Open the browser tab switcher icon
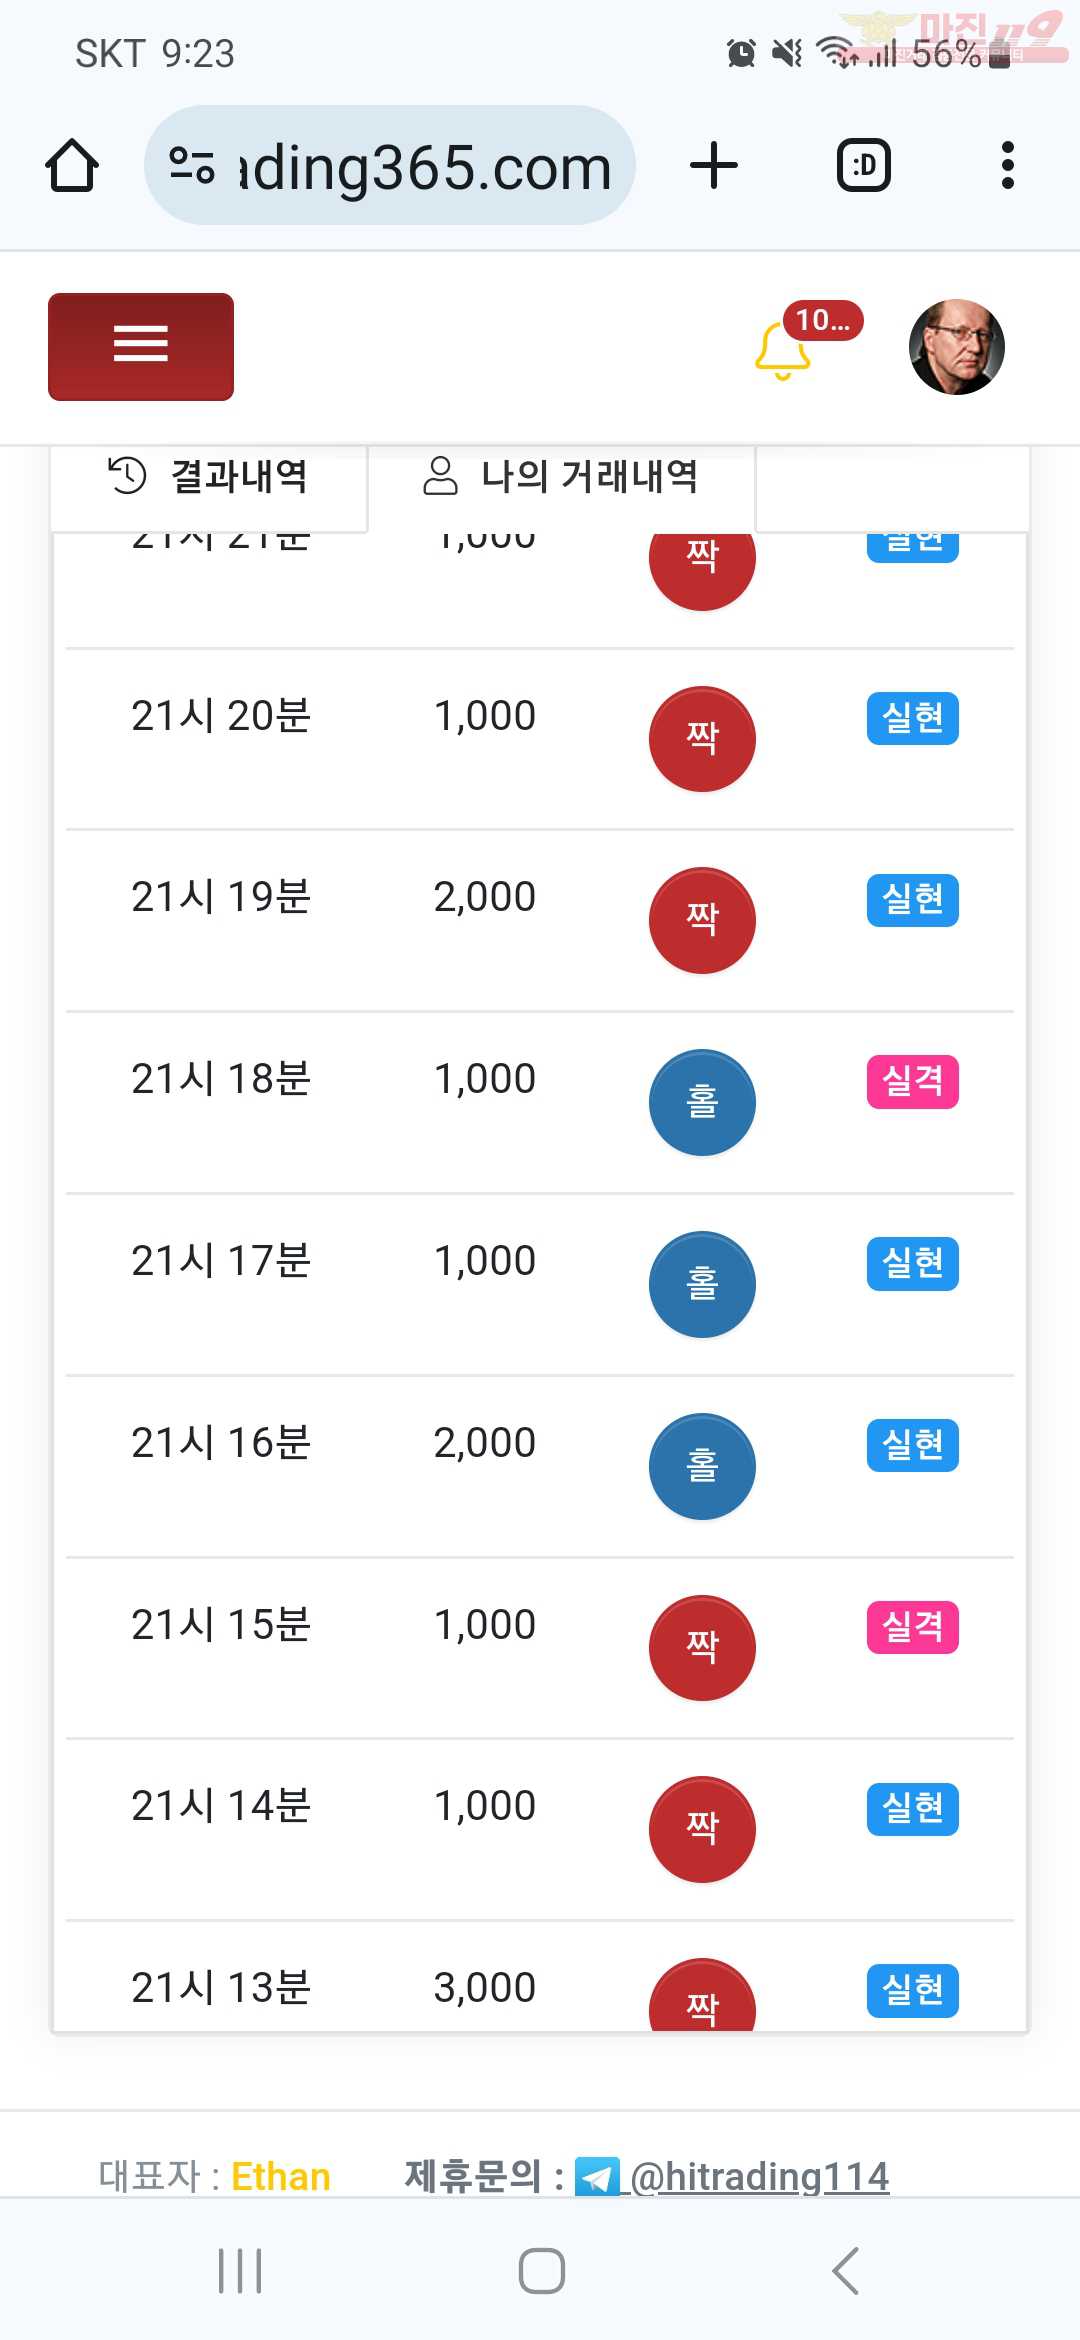1080x2340 pixels. tap(864, 166)
